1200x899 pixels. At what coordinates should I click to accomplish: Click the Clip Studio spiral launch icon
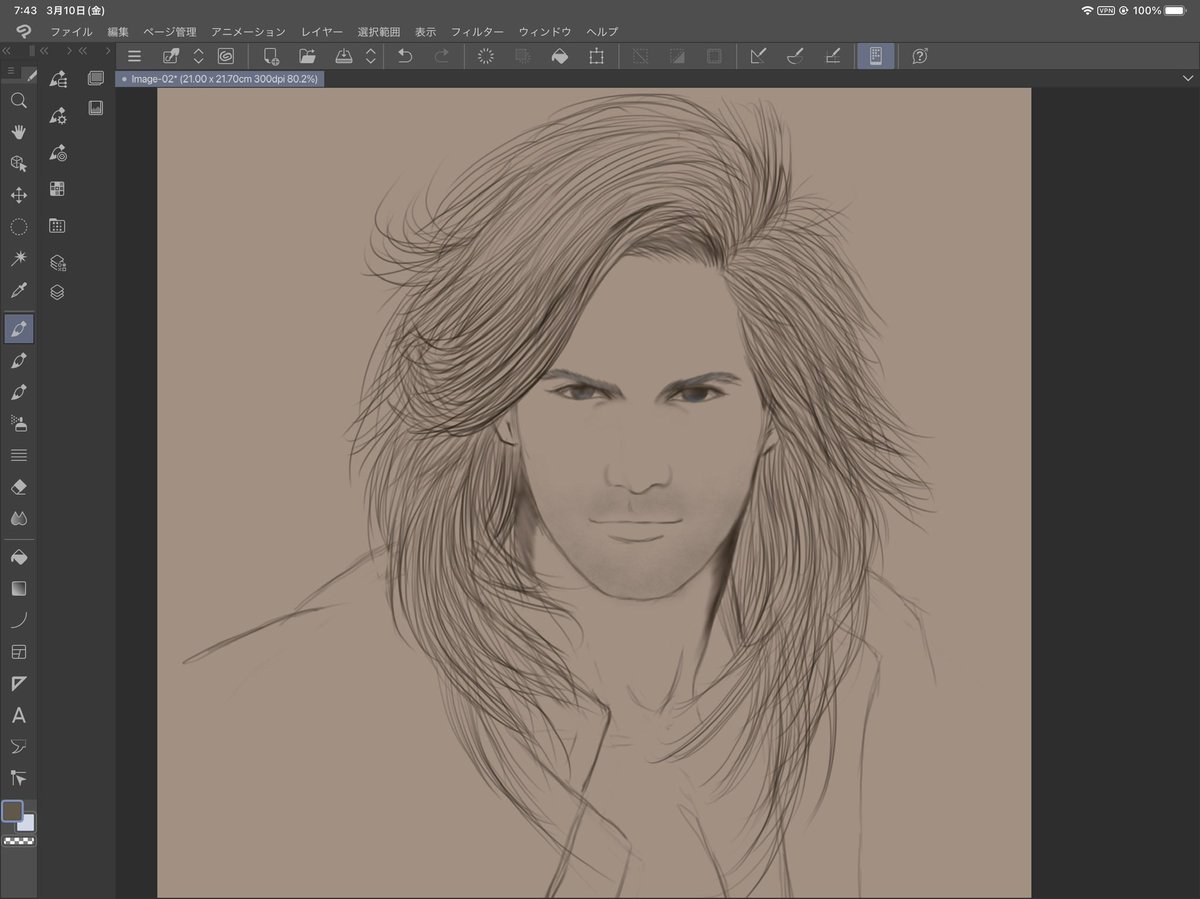[226, 56]
